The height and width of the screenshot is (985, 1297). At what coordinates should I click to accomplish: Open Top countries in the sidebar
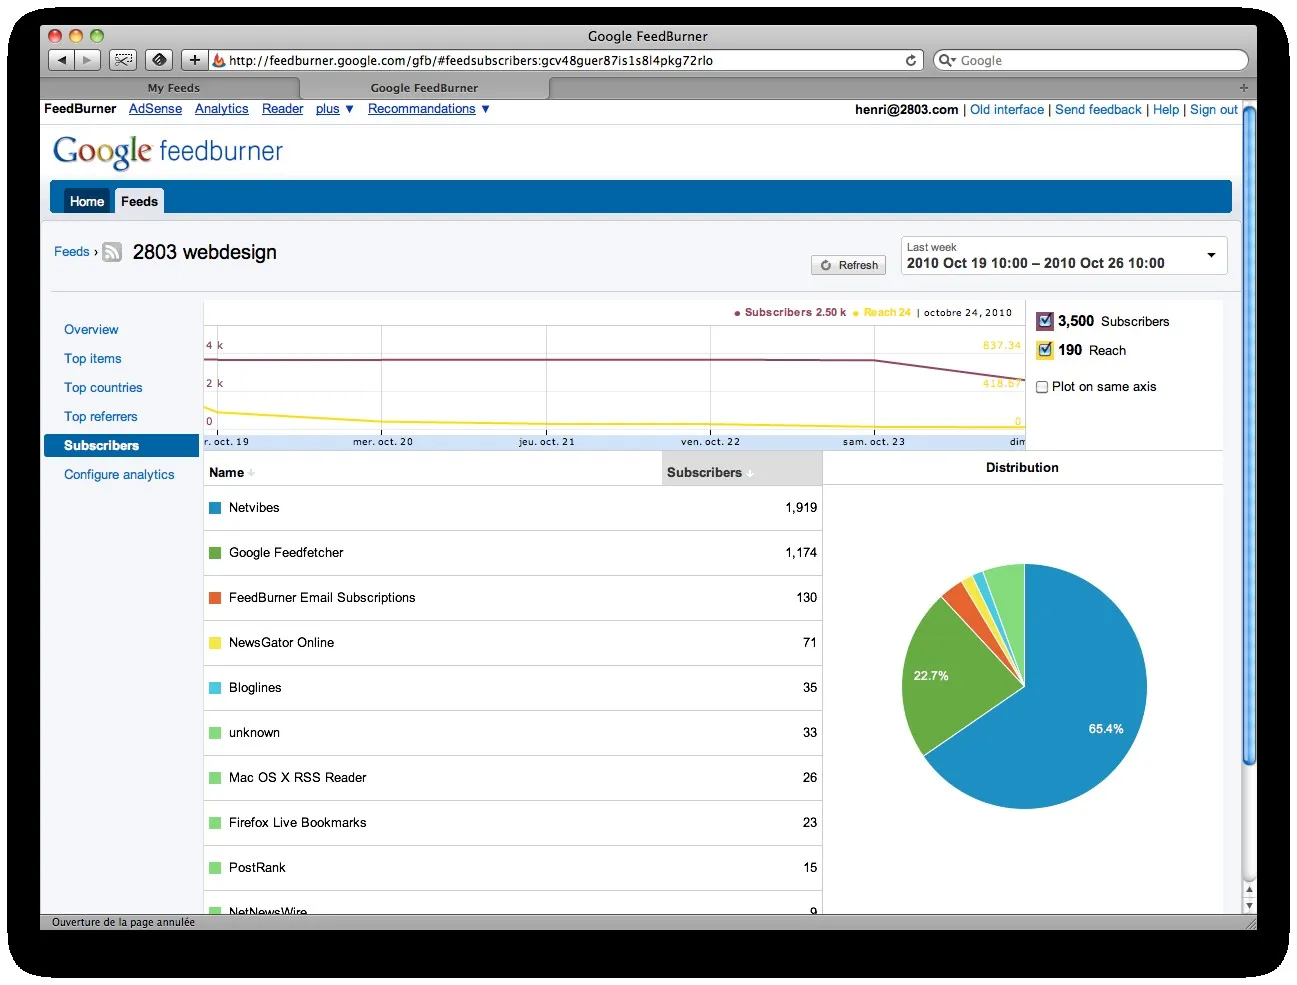click(103, 387)
